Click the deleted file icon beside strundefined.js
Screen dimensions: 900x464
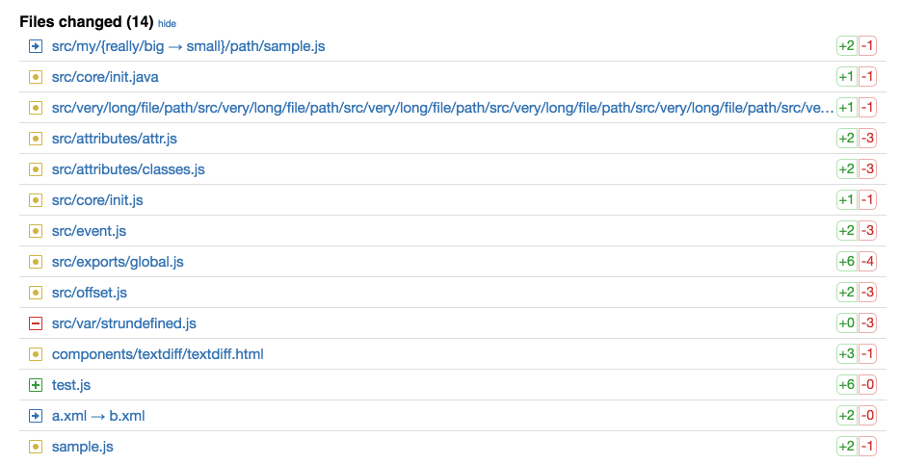[x=35, y=324]
